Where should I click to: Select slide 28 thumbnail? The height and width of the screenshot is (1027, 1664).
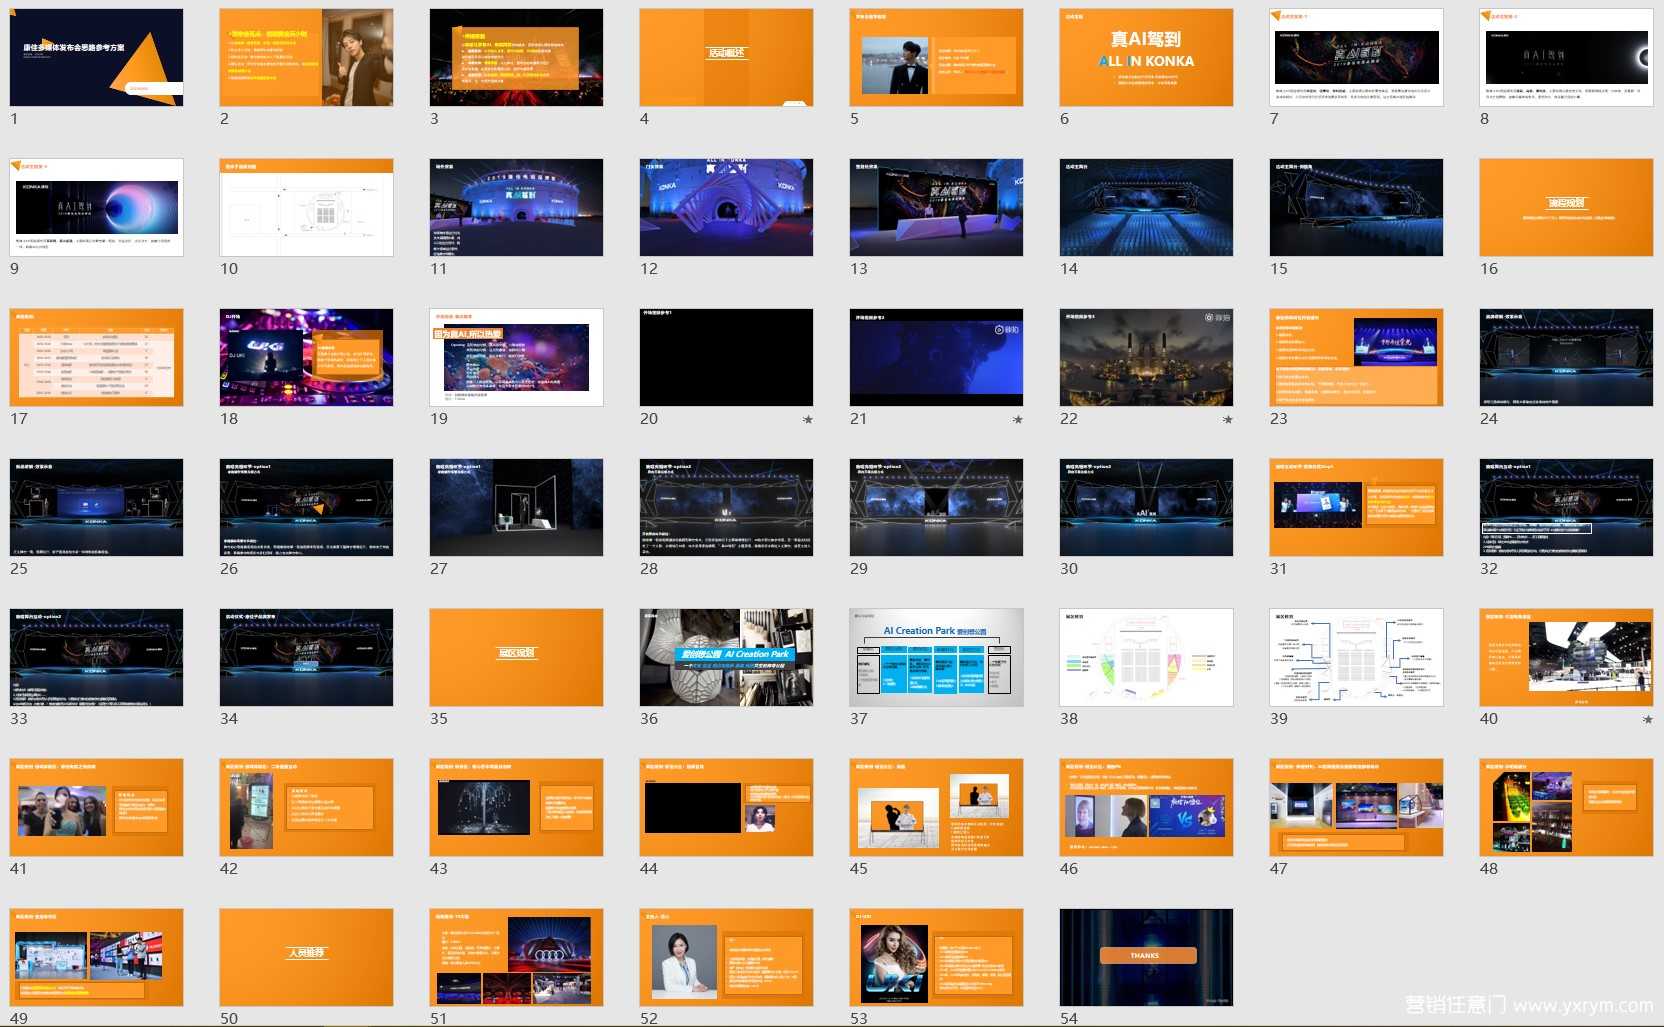click(x=726, y=507)
